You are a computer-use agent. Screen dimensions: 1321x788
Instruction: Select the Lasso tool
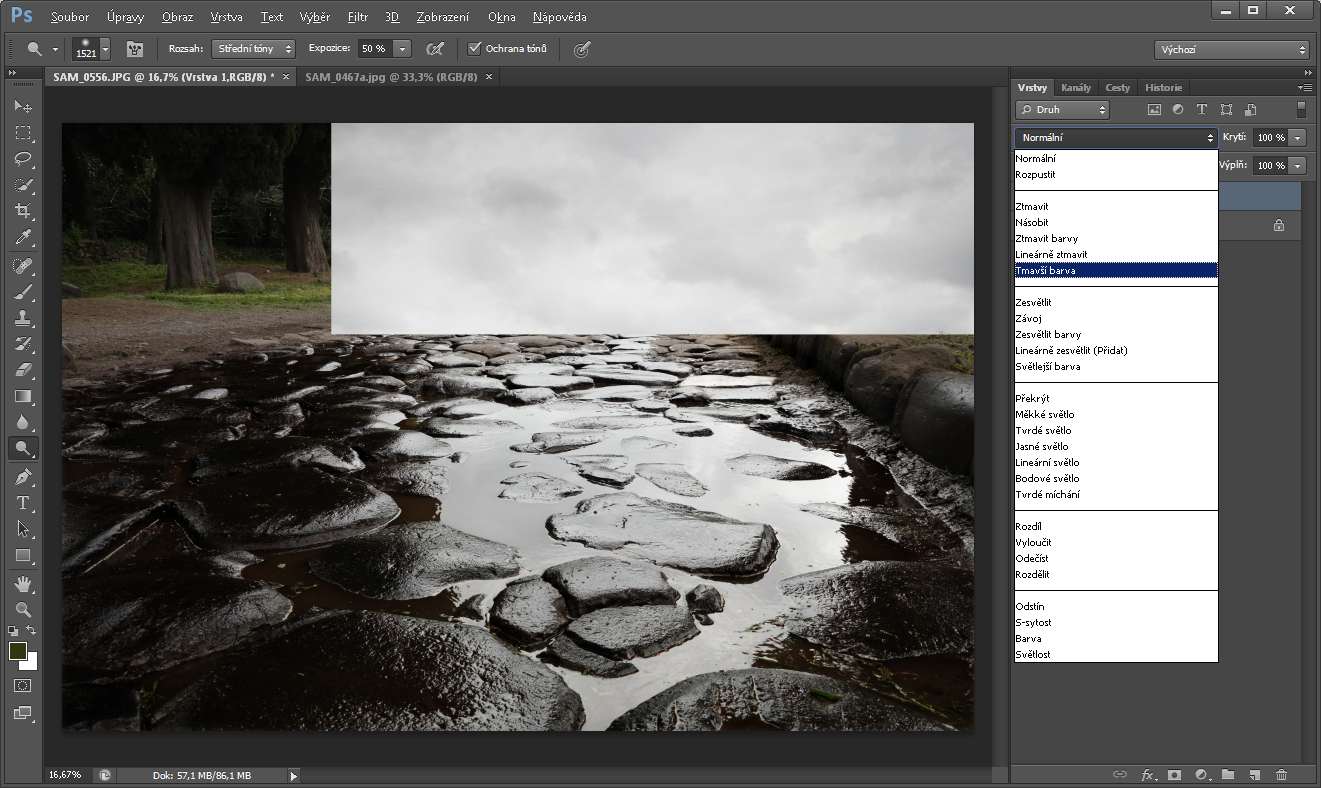23,159
